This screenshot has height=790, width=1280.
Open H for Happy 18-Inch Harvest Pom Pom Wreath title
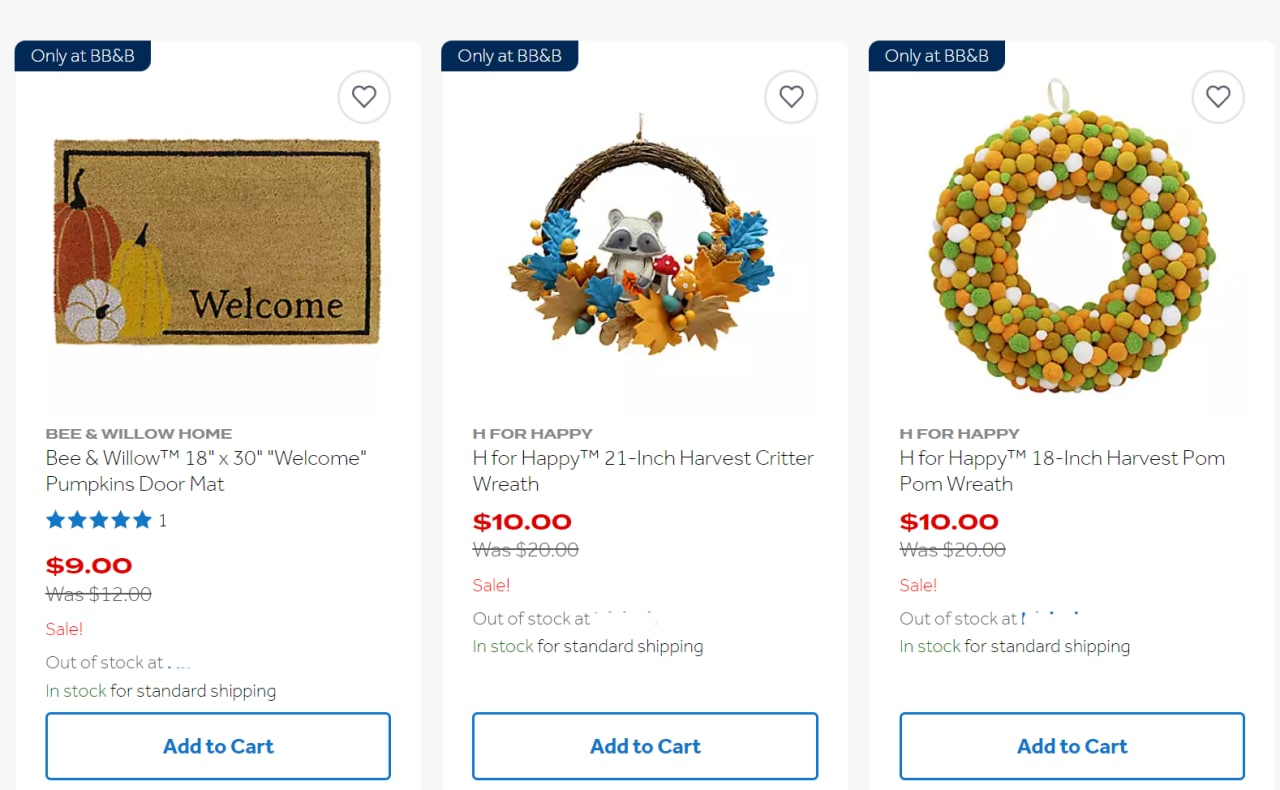pos(1062,471)
